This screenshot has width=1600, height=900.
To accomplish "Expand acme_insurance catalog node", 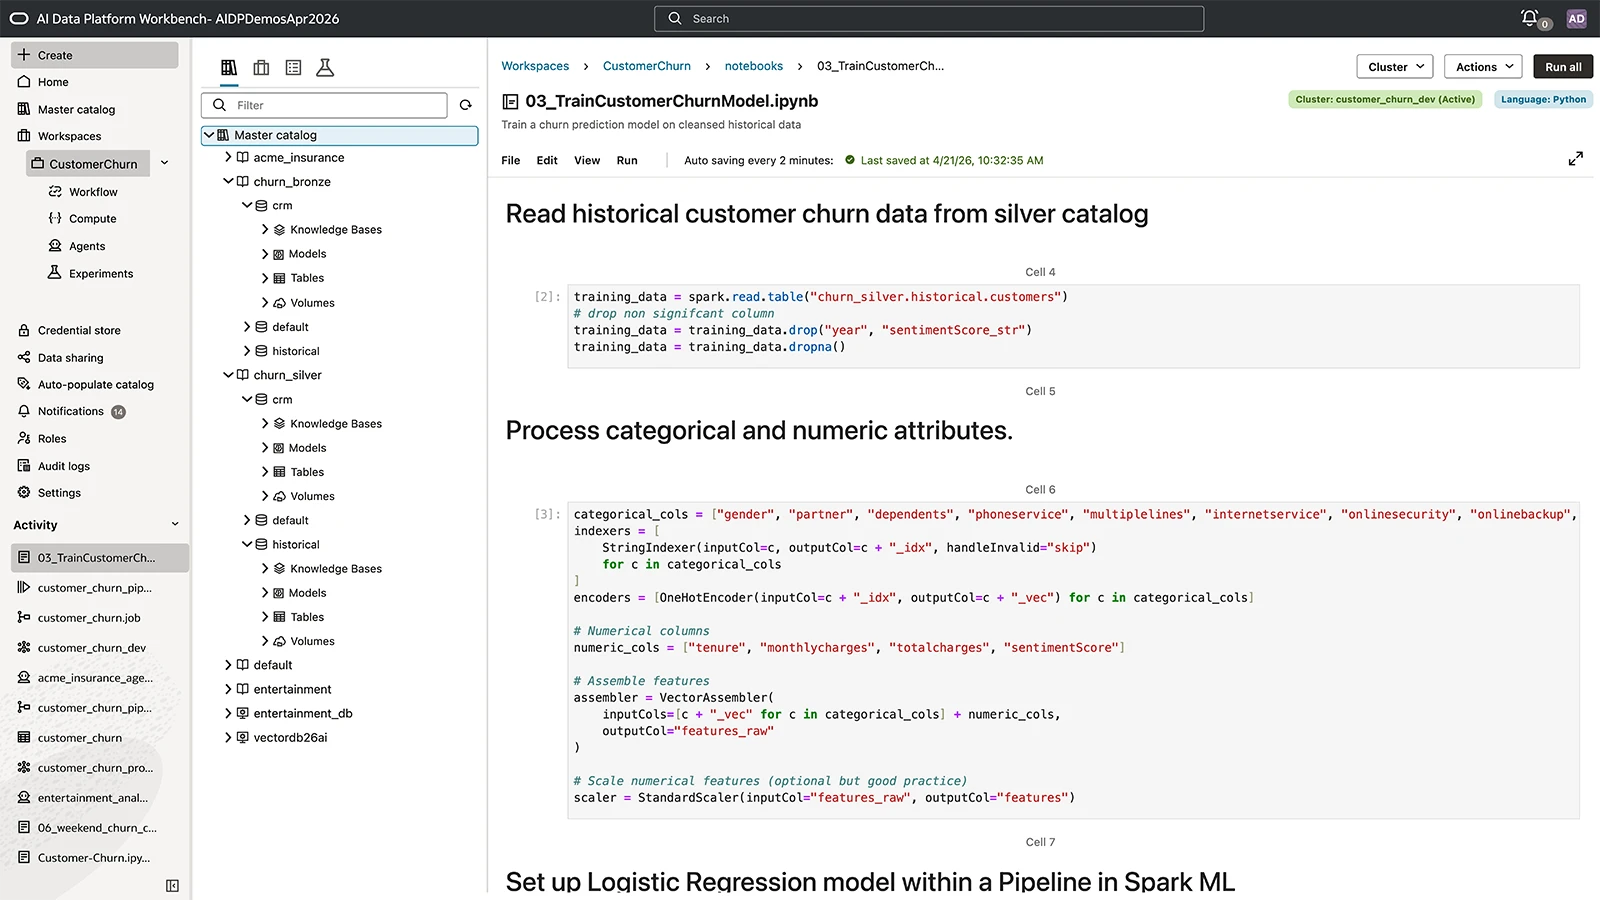I will click(x=228, y=158).
